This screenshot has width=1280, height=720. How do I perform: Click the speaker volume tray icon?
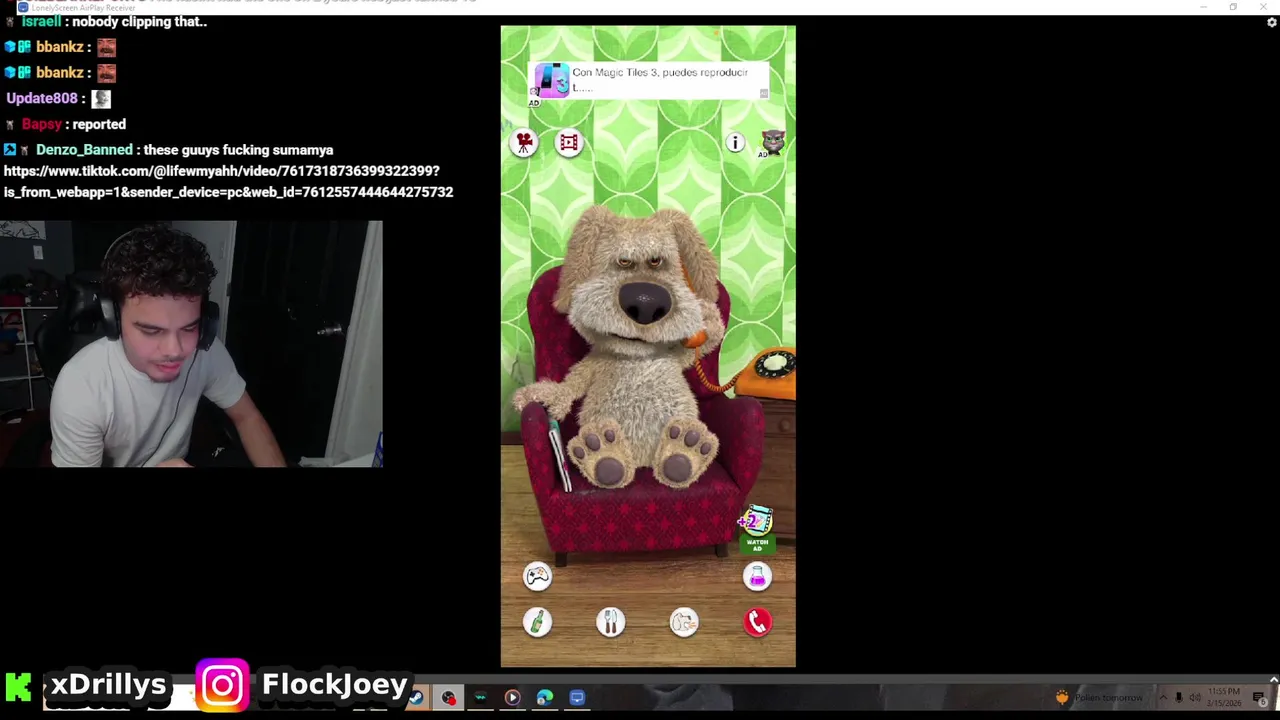(1195, 698)
